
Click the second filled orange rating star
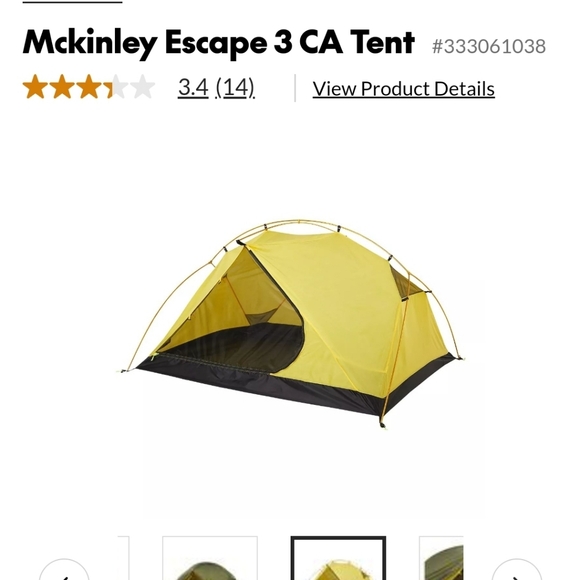point(62,87)
